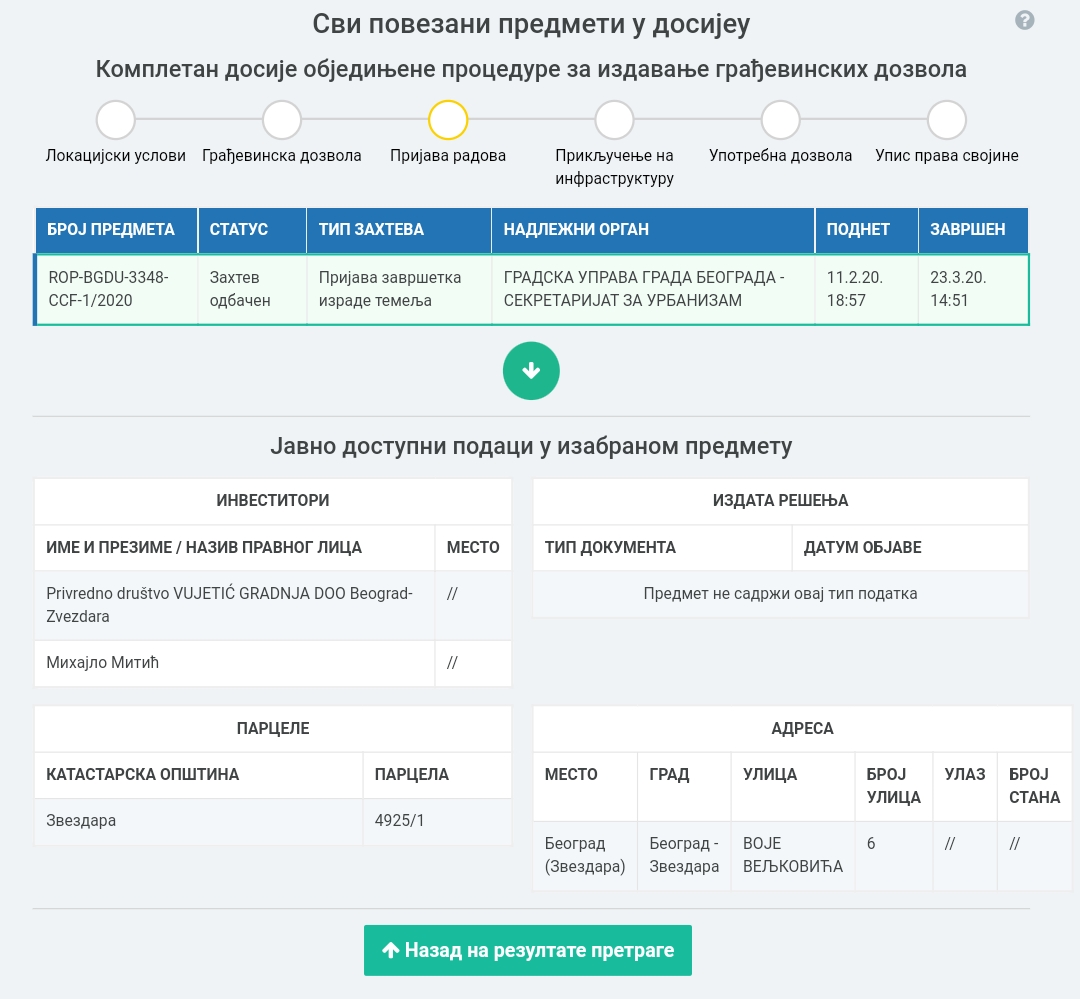
Task: Click the БРОЈ ПРЕДМЕТА column header
Action: click(116, 229)
